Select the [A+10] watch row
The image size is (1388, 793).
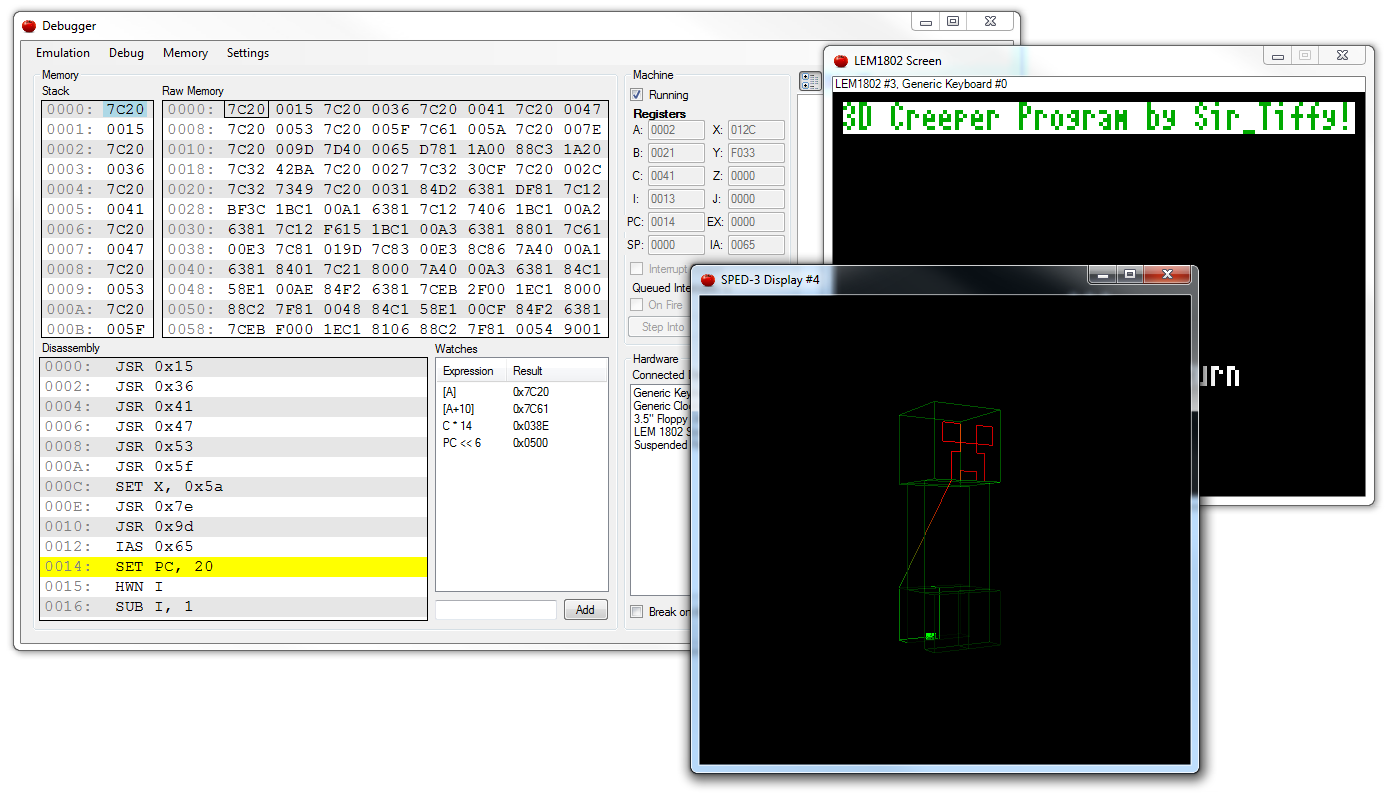coord(521,409)
